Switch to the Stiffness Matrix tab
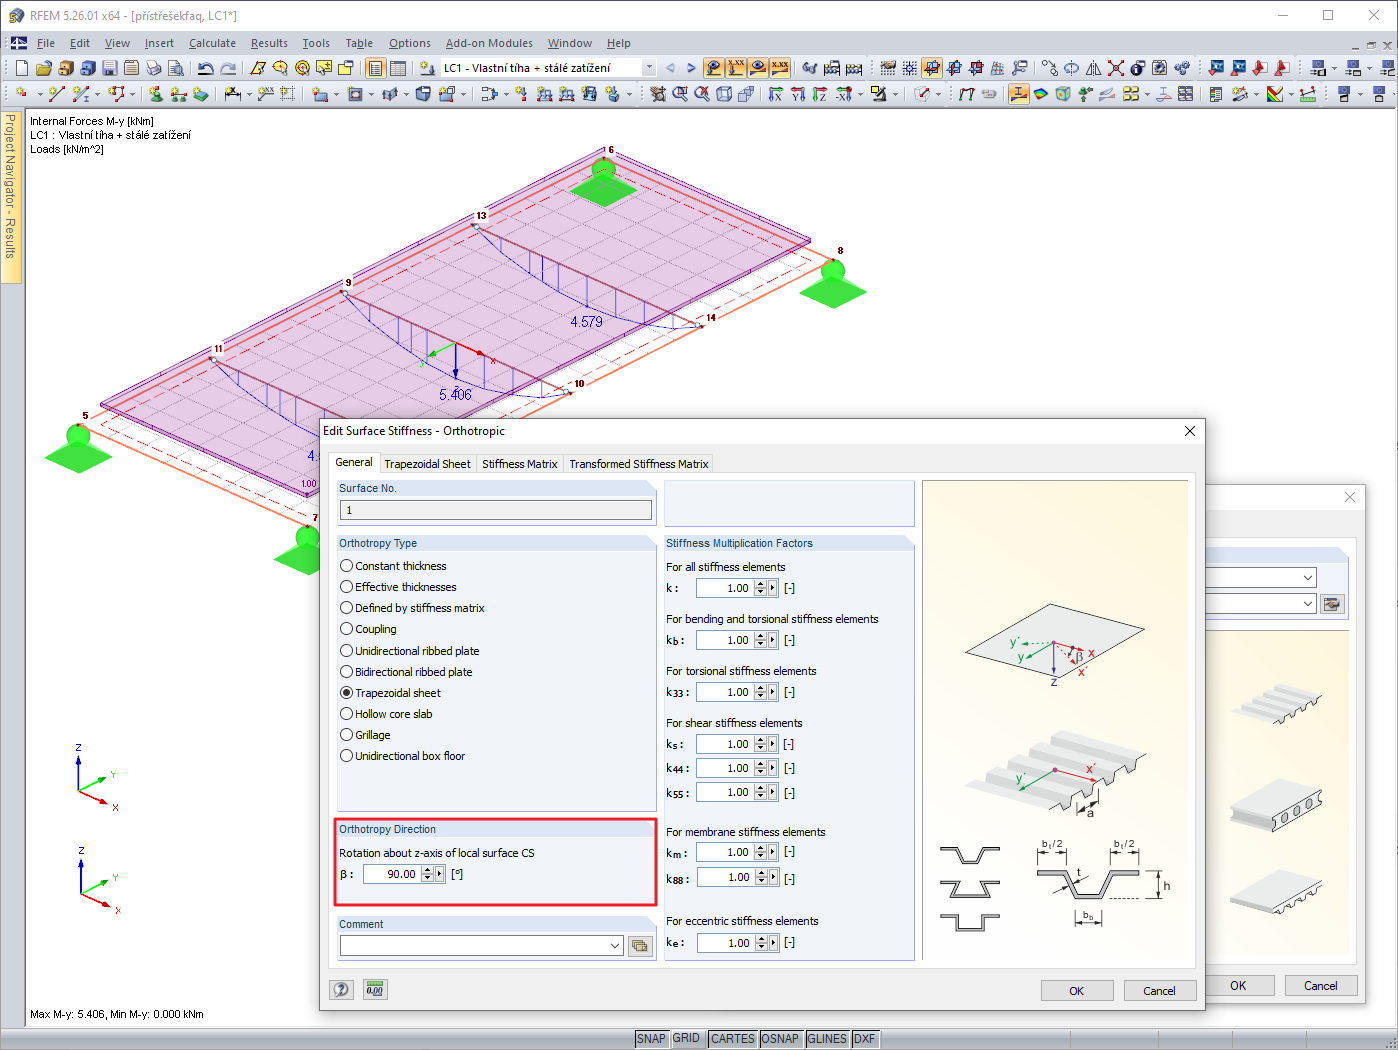Screen dimensions: 1398x1050 (x=519, y=463)
